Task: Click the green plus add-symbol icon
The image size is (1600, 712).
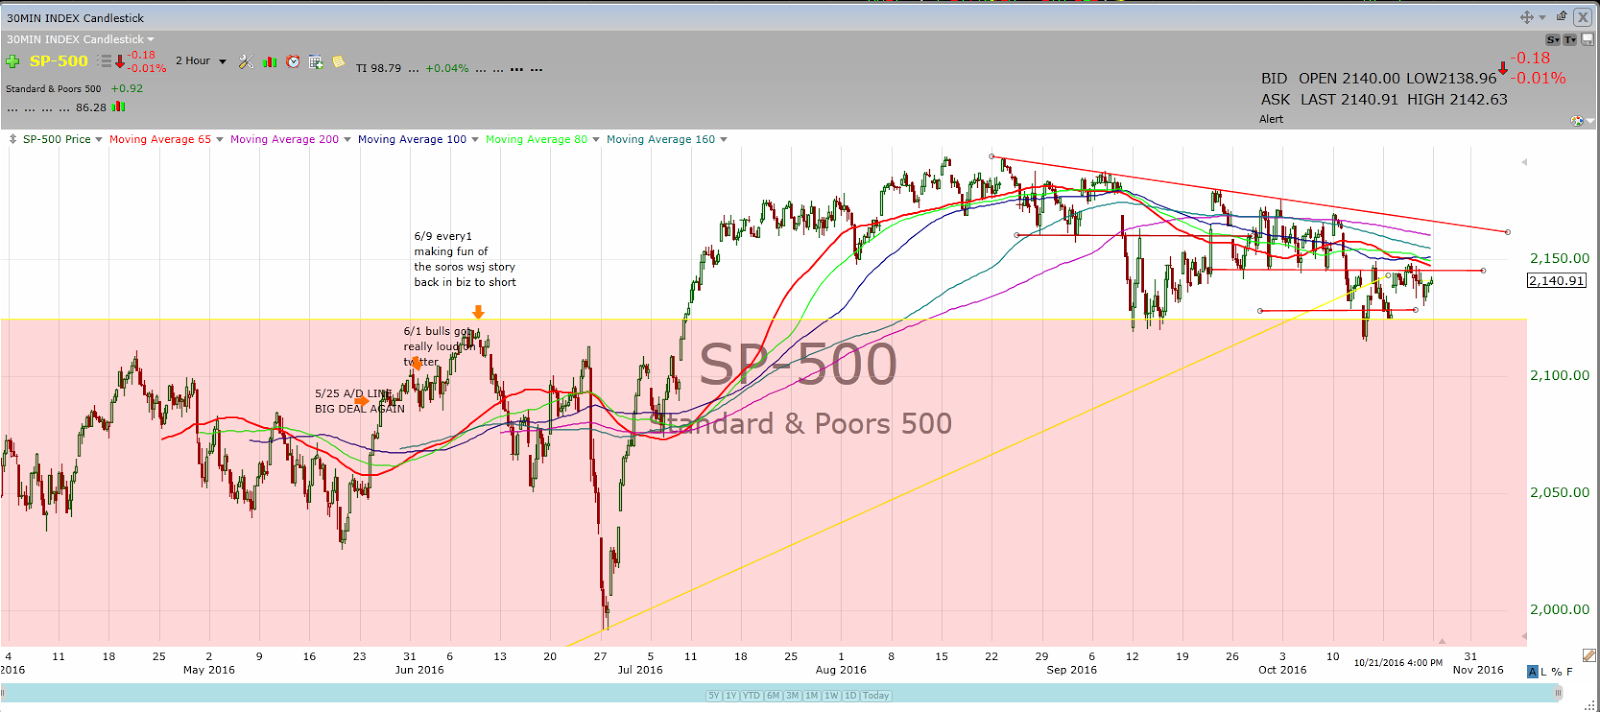Action: (12, 61)
